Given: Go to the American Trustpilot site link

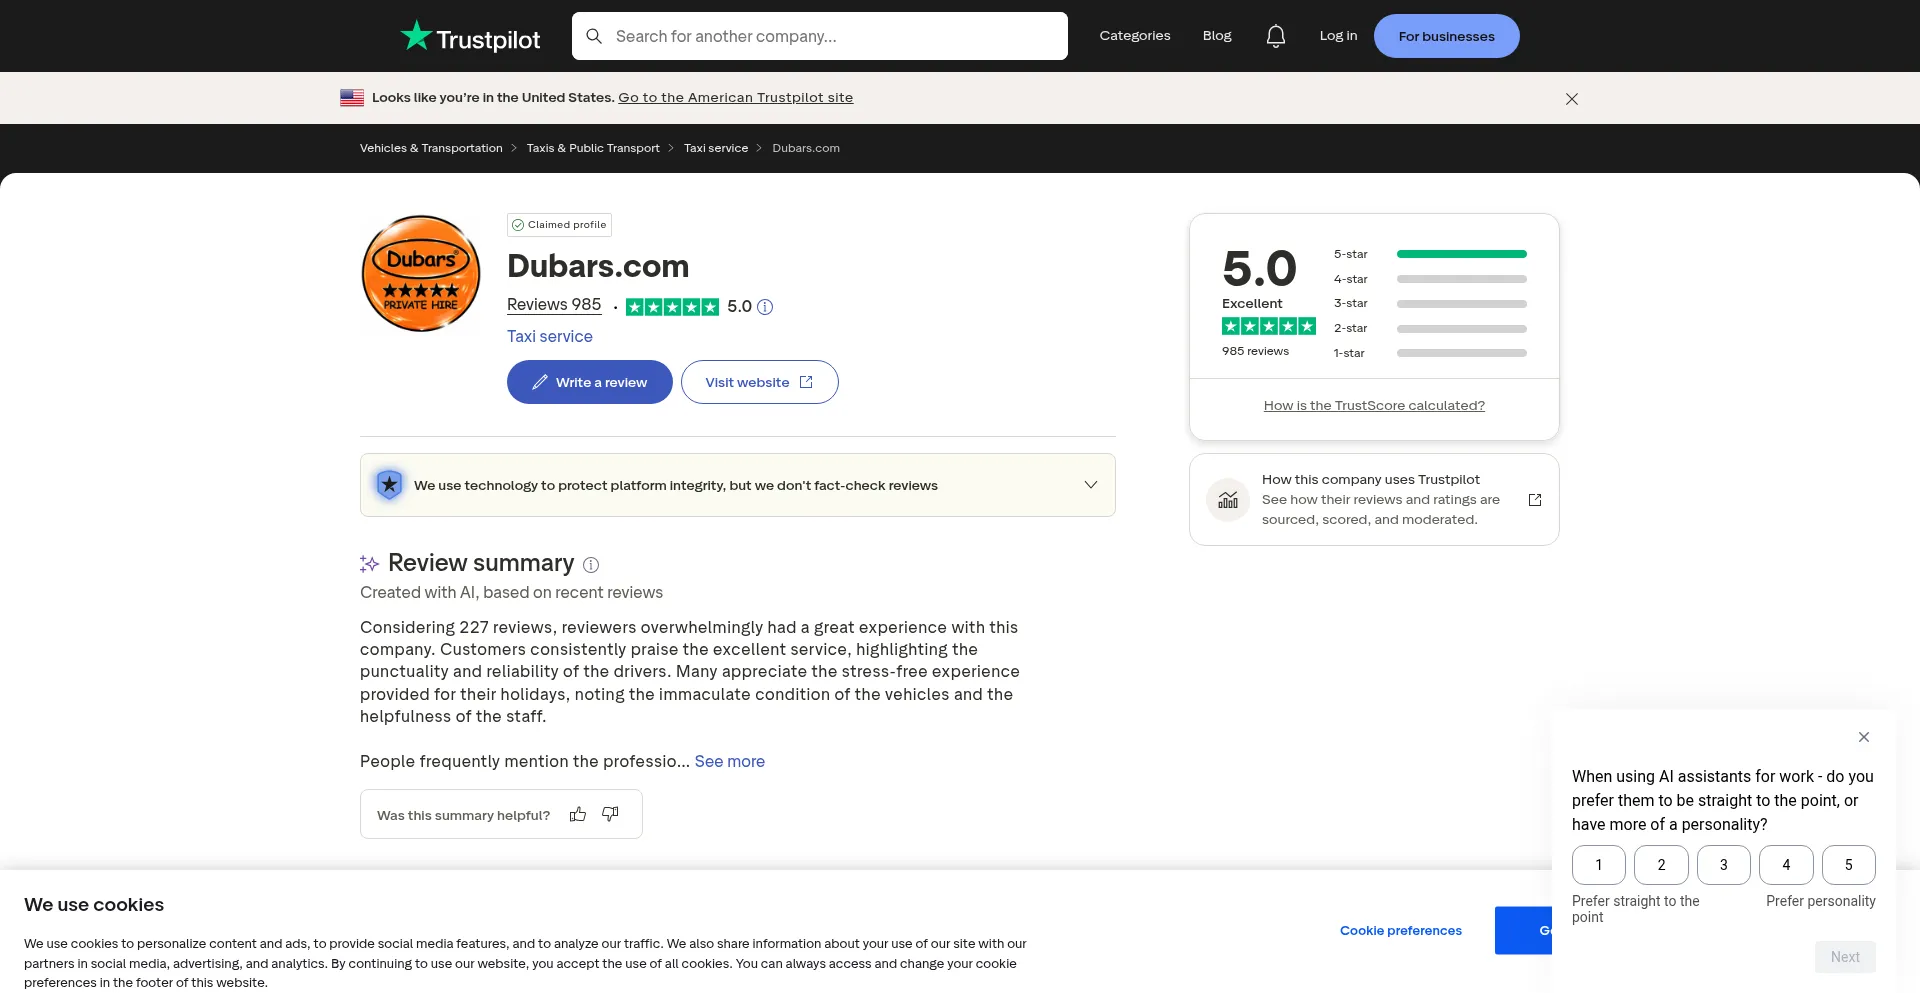Looking at the screenshot, I should click(x=736, y=98).
